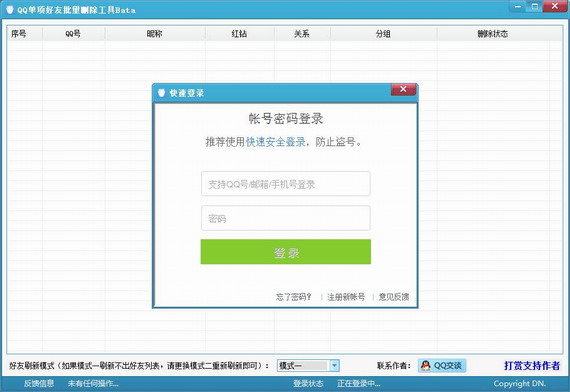Click the 昵称 column header
This screenshot has height=392, width=570.
155,34
